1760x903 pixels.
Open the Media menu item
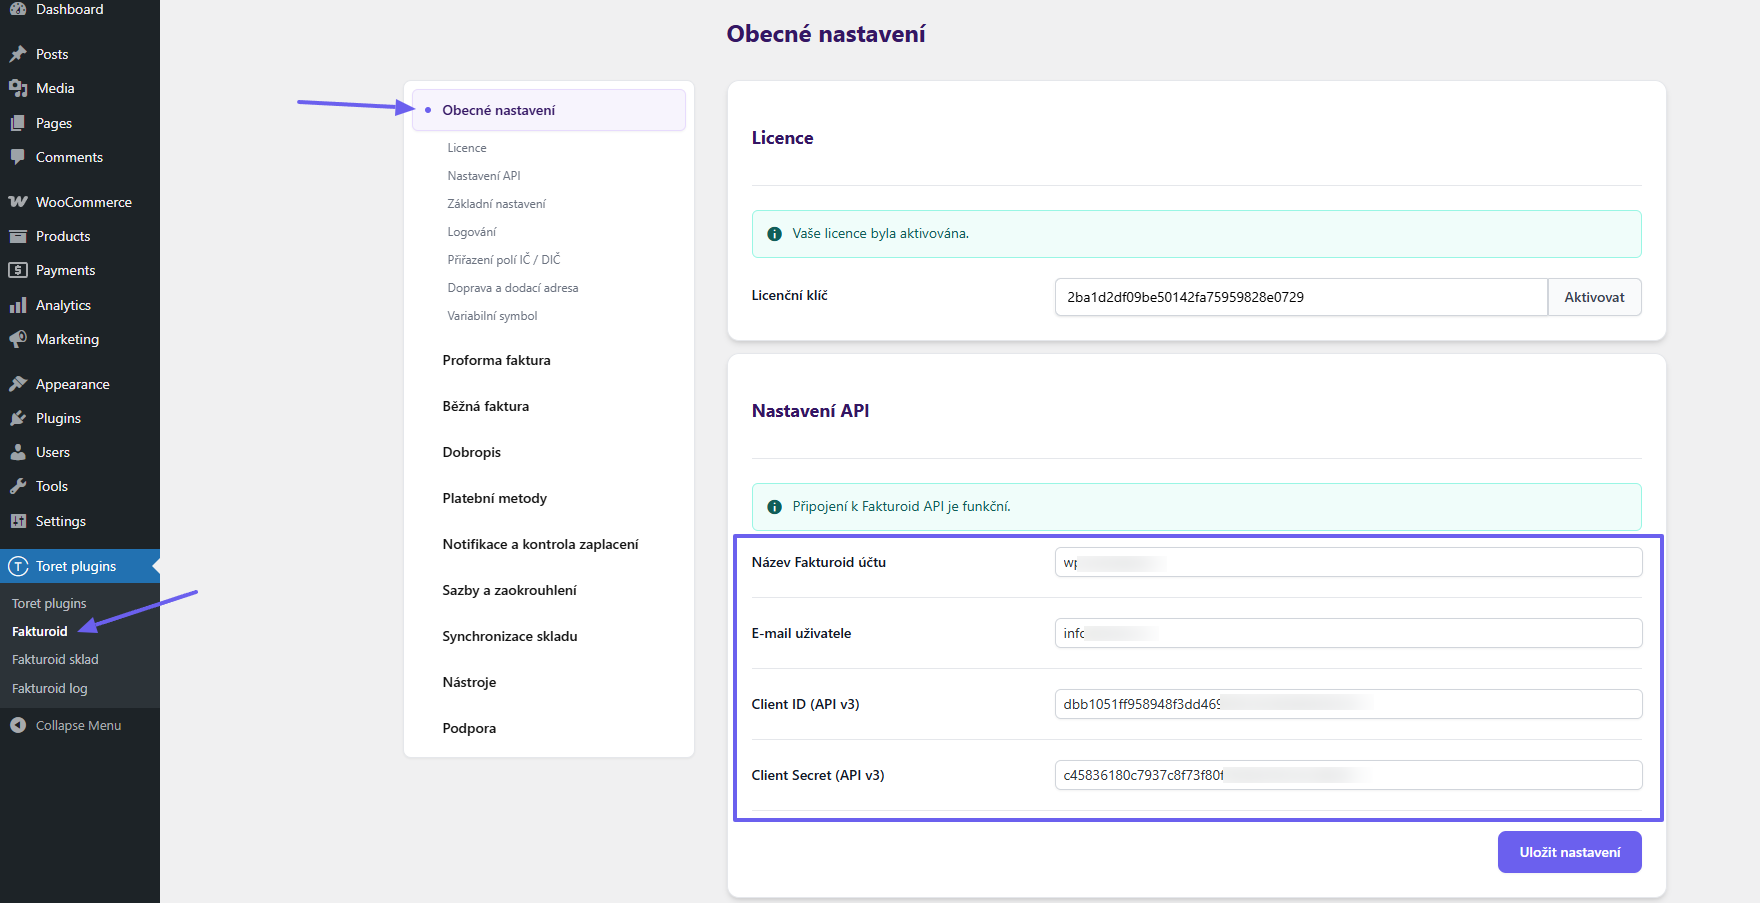(x=80, y=88)
